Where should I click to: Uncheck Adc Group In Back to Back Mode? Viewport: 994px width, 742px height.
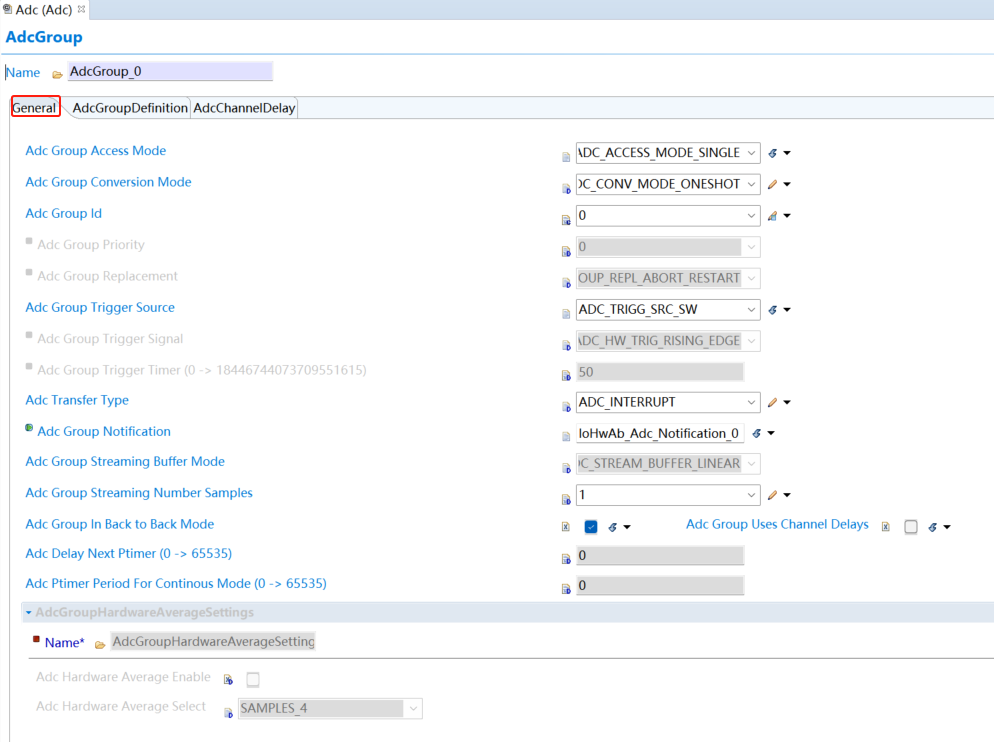coord(591,527)
